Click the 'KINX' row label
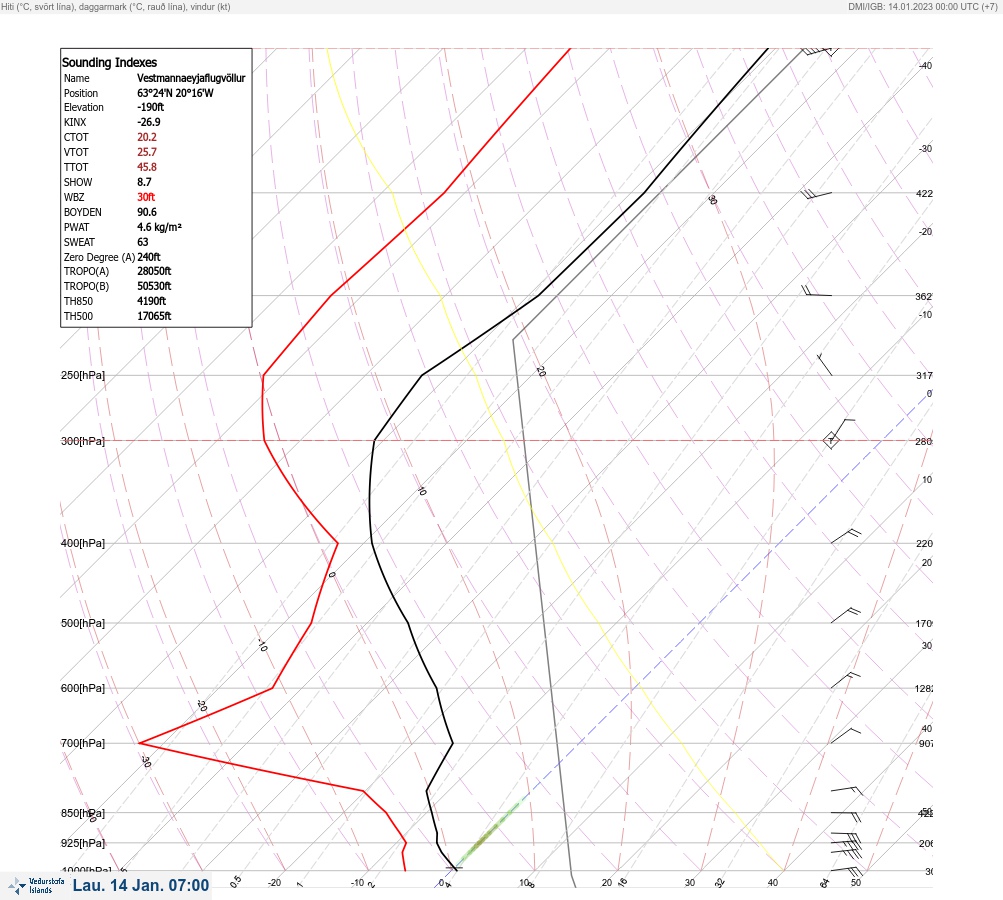1003x900 pixels. [75, 122]
